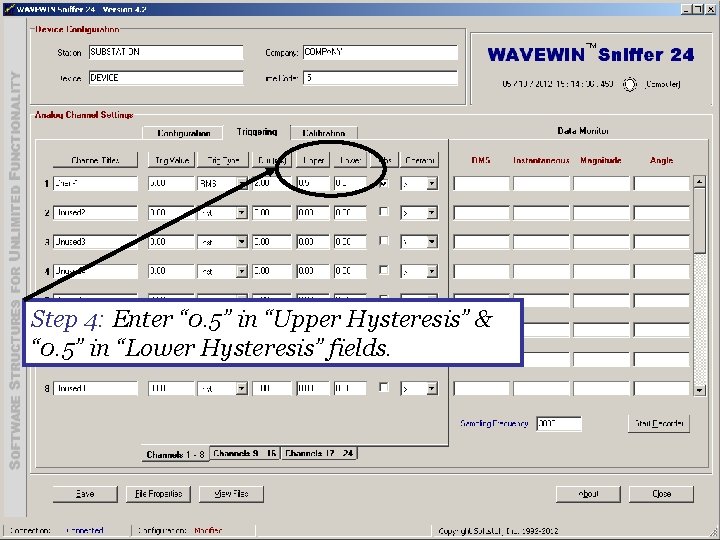
Task: Click the Duration field for channel 4
Action: (272, 271)
